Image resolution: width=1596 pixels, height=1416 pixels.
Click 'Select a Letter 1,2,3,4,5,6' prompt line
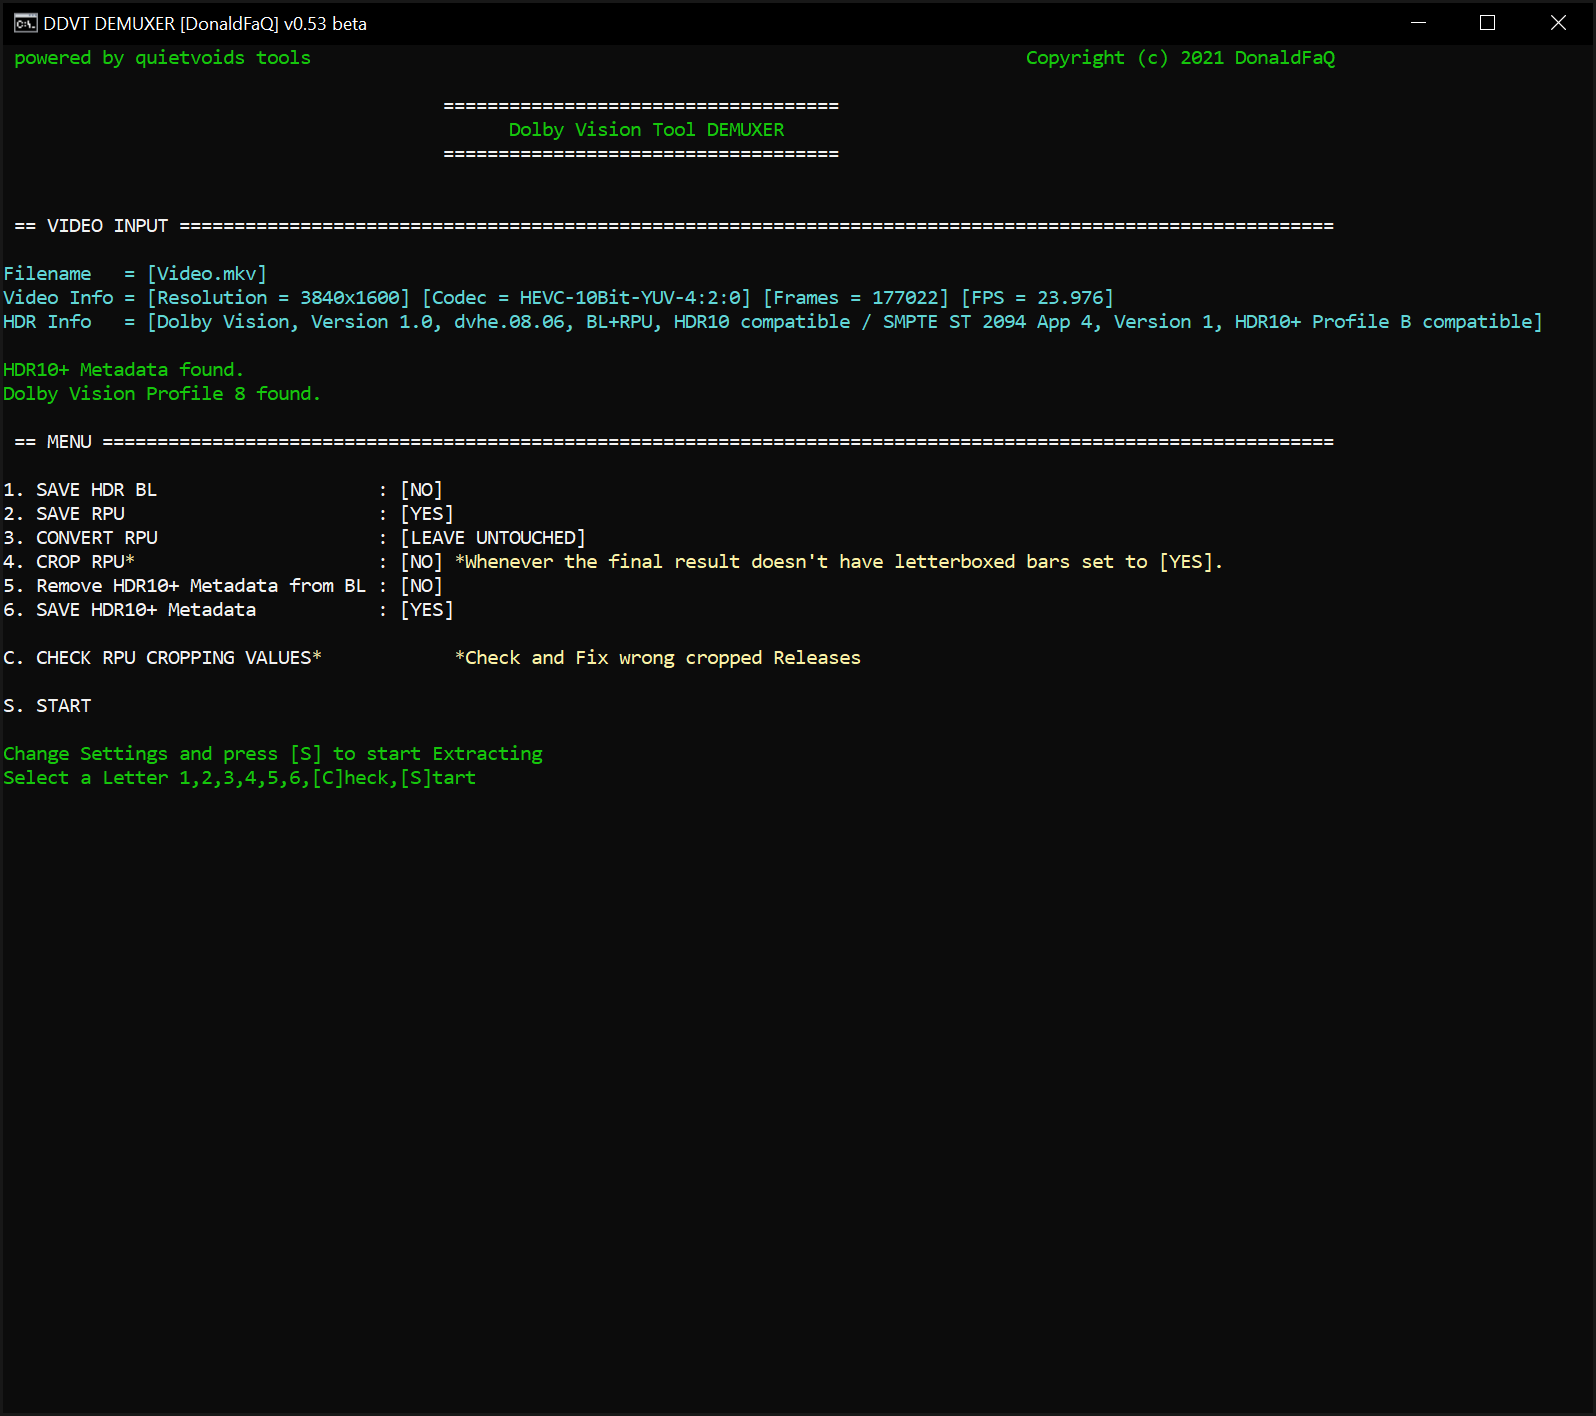(x=240, y=778)
